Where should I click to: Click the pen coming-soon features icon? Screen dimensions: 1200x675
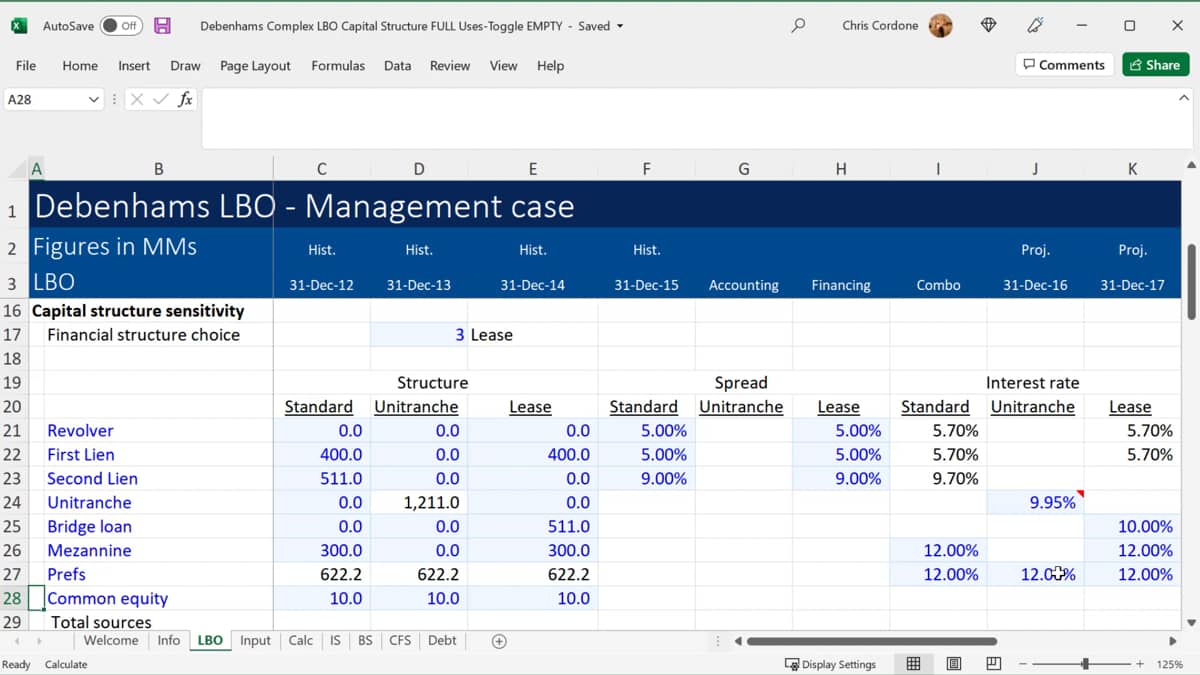point(1036,26)
